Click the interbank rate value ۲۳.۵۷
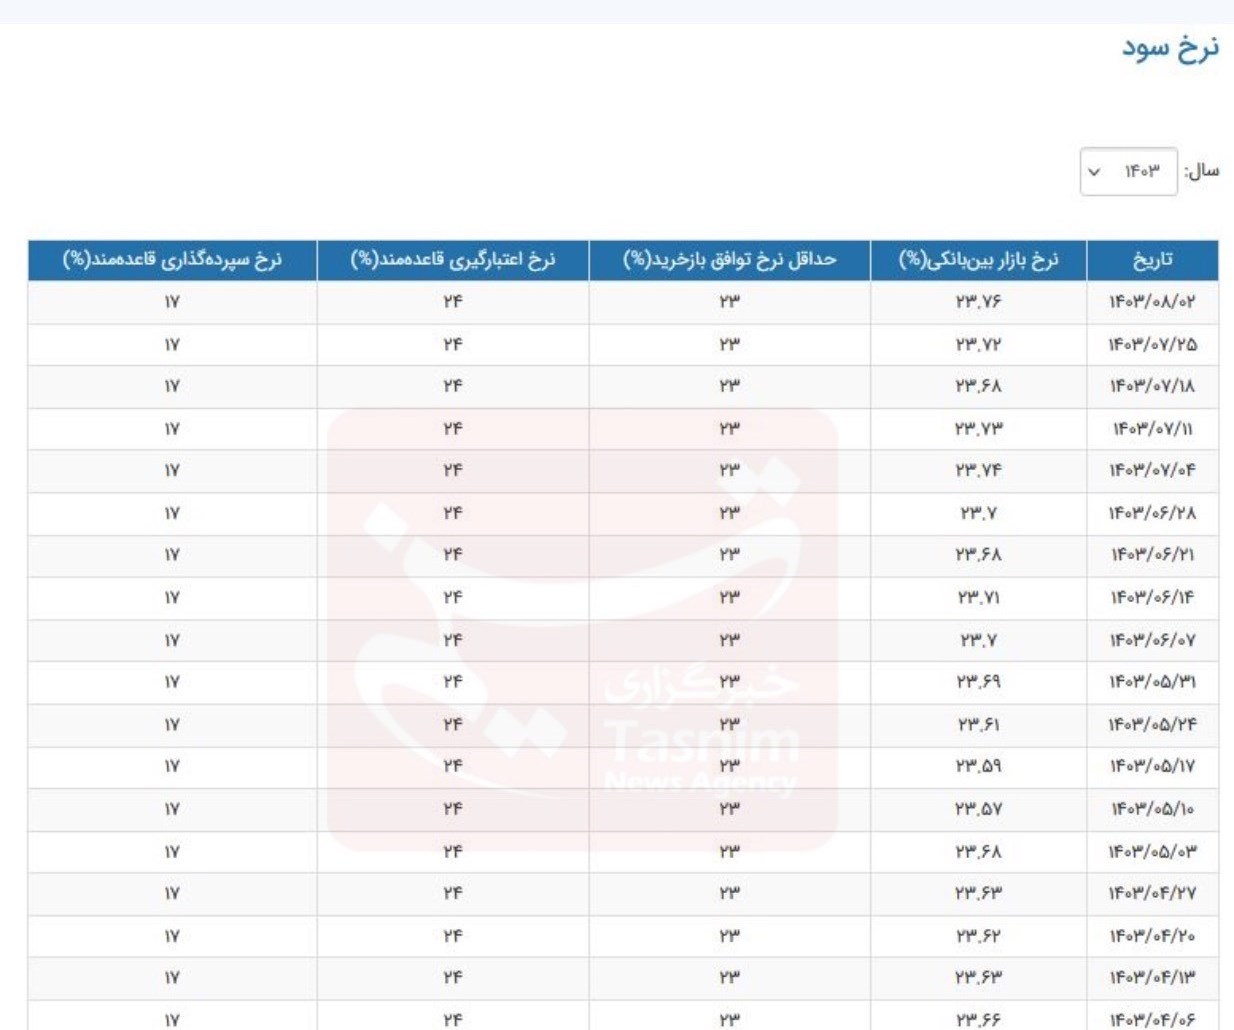This screenshot has height=1030, width=1234. (978, 808)
